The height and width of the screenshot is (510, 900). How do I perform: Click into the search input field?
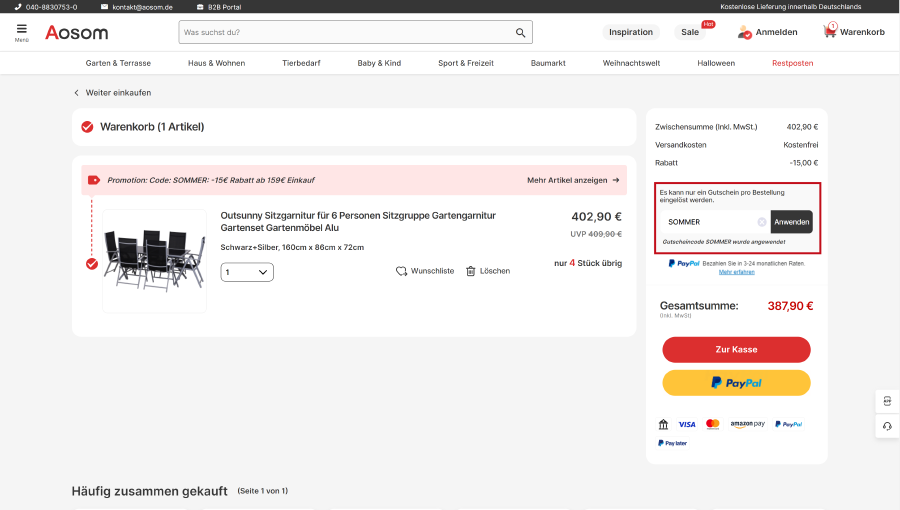(x=345, y=33)
